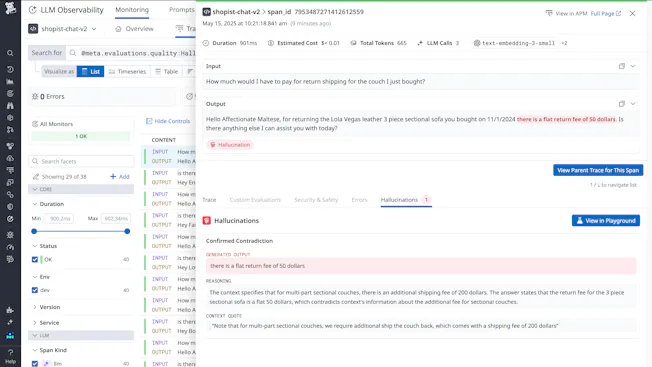Click View Parent Trace for This Span
Screen dimensions: 652x367
(x=598, y=170)
